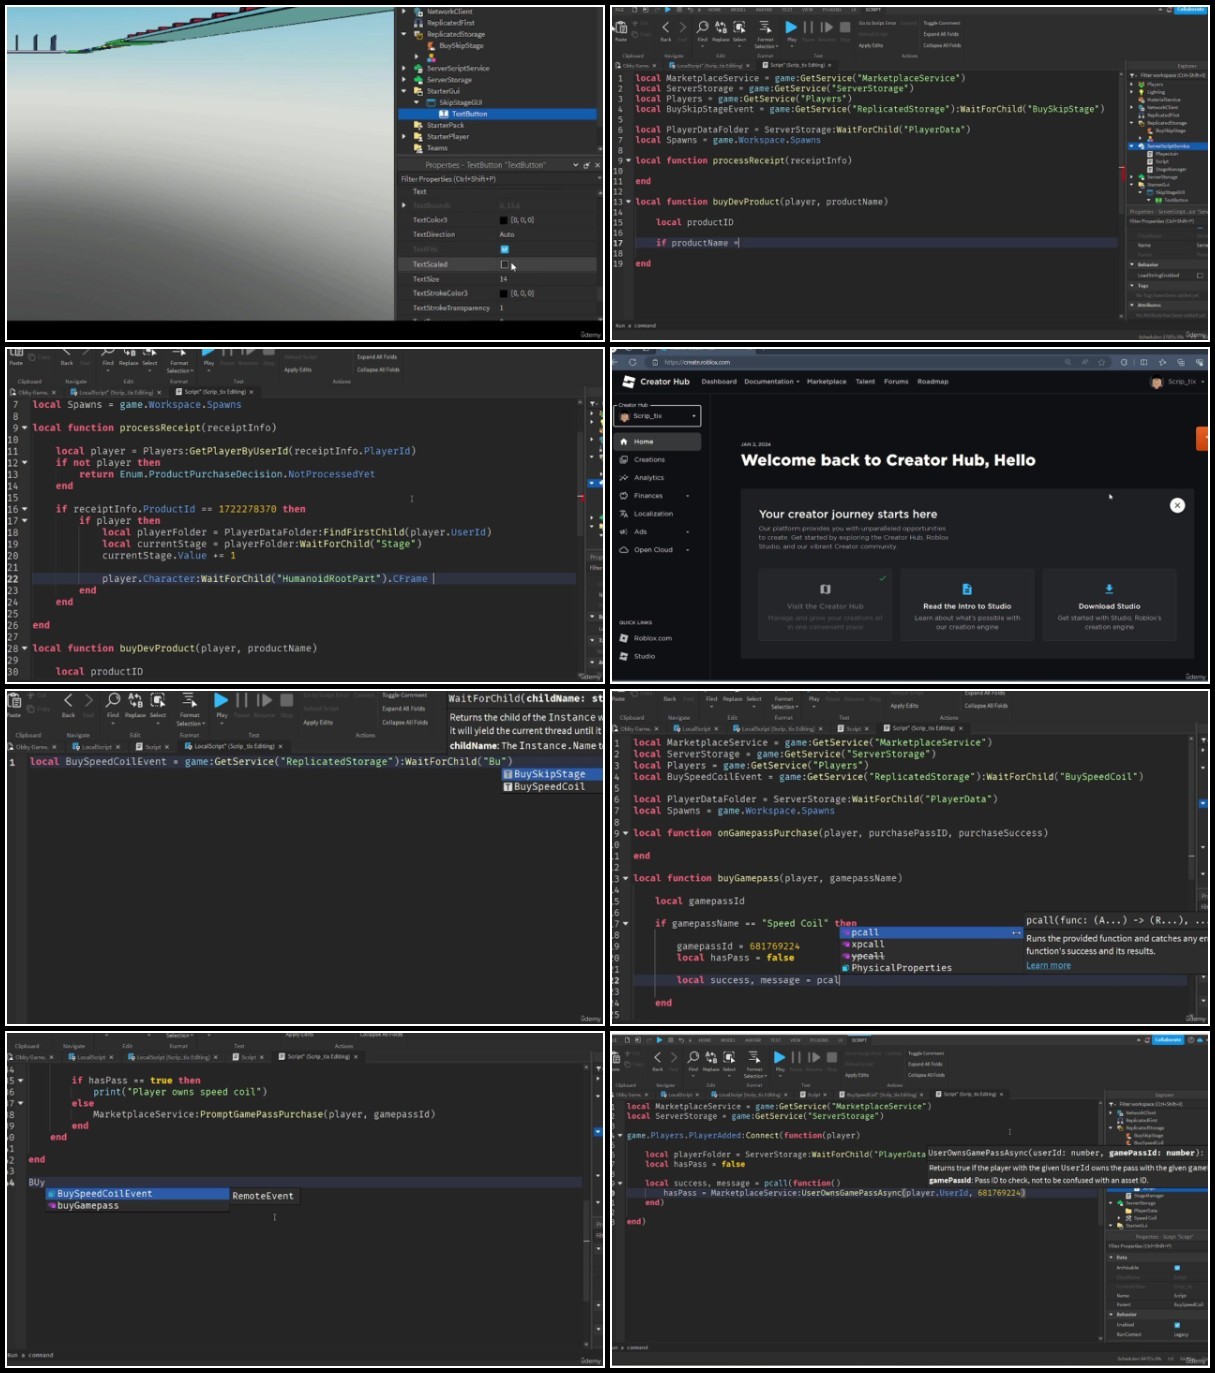Untick the blue TextFits checkbox in Properties
1215x1373 pixels.
(504, 249)
